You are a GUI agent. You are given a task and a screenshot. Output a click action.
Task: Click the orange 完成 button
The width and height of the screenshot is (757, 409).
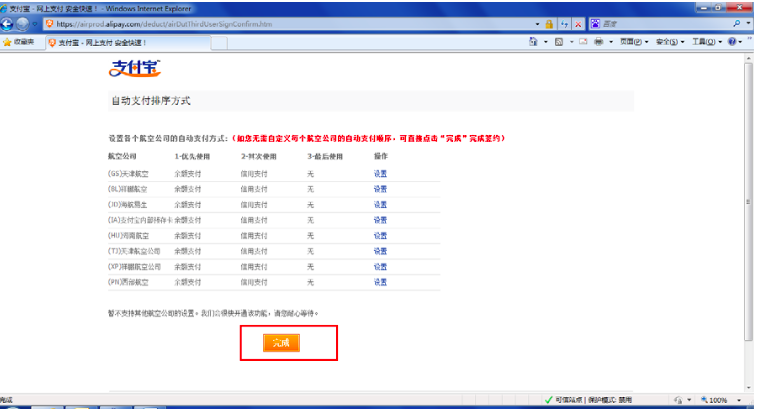tap(281, 343)
